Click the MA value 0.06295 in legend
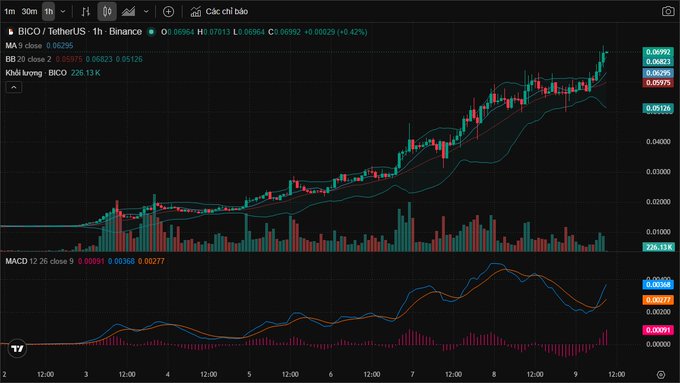Screen dimensions: 680x383 tap(60, 46)
